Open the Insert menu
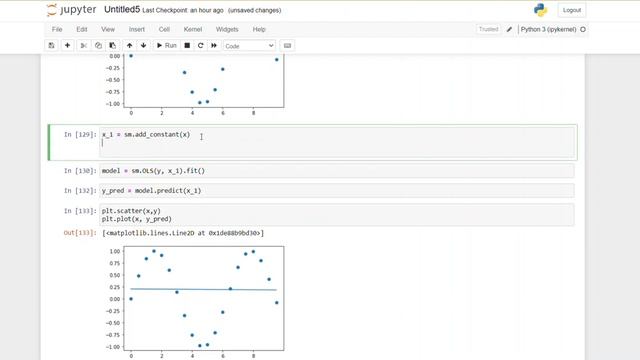This screenshot has width=640, height=360. click(x=137, y=29)
